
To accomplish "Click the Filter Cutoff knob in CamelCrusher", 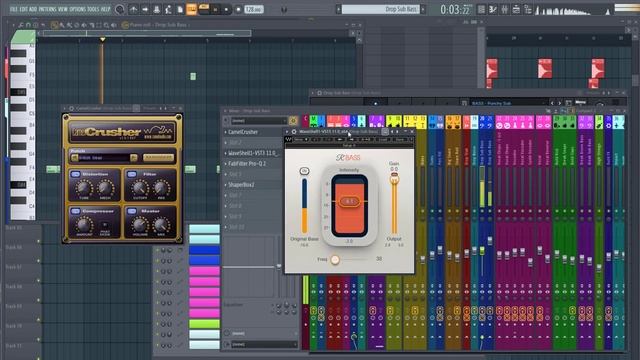I will (x=140, y=188).
